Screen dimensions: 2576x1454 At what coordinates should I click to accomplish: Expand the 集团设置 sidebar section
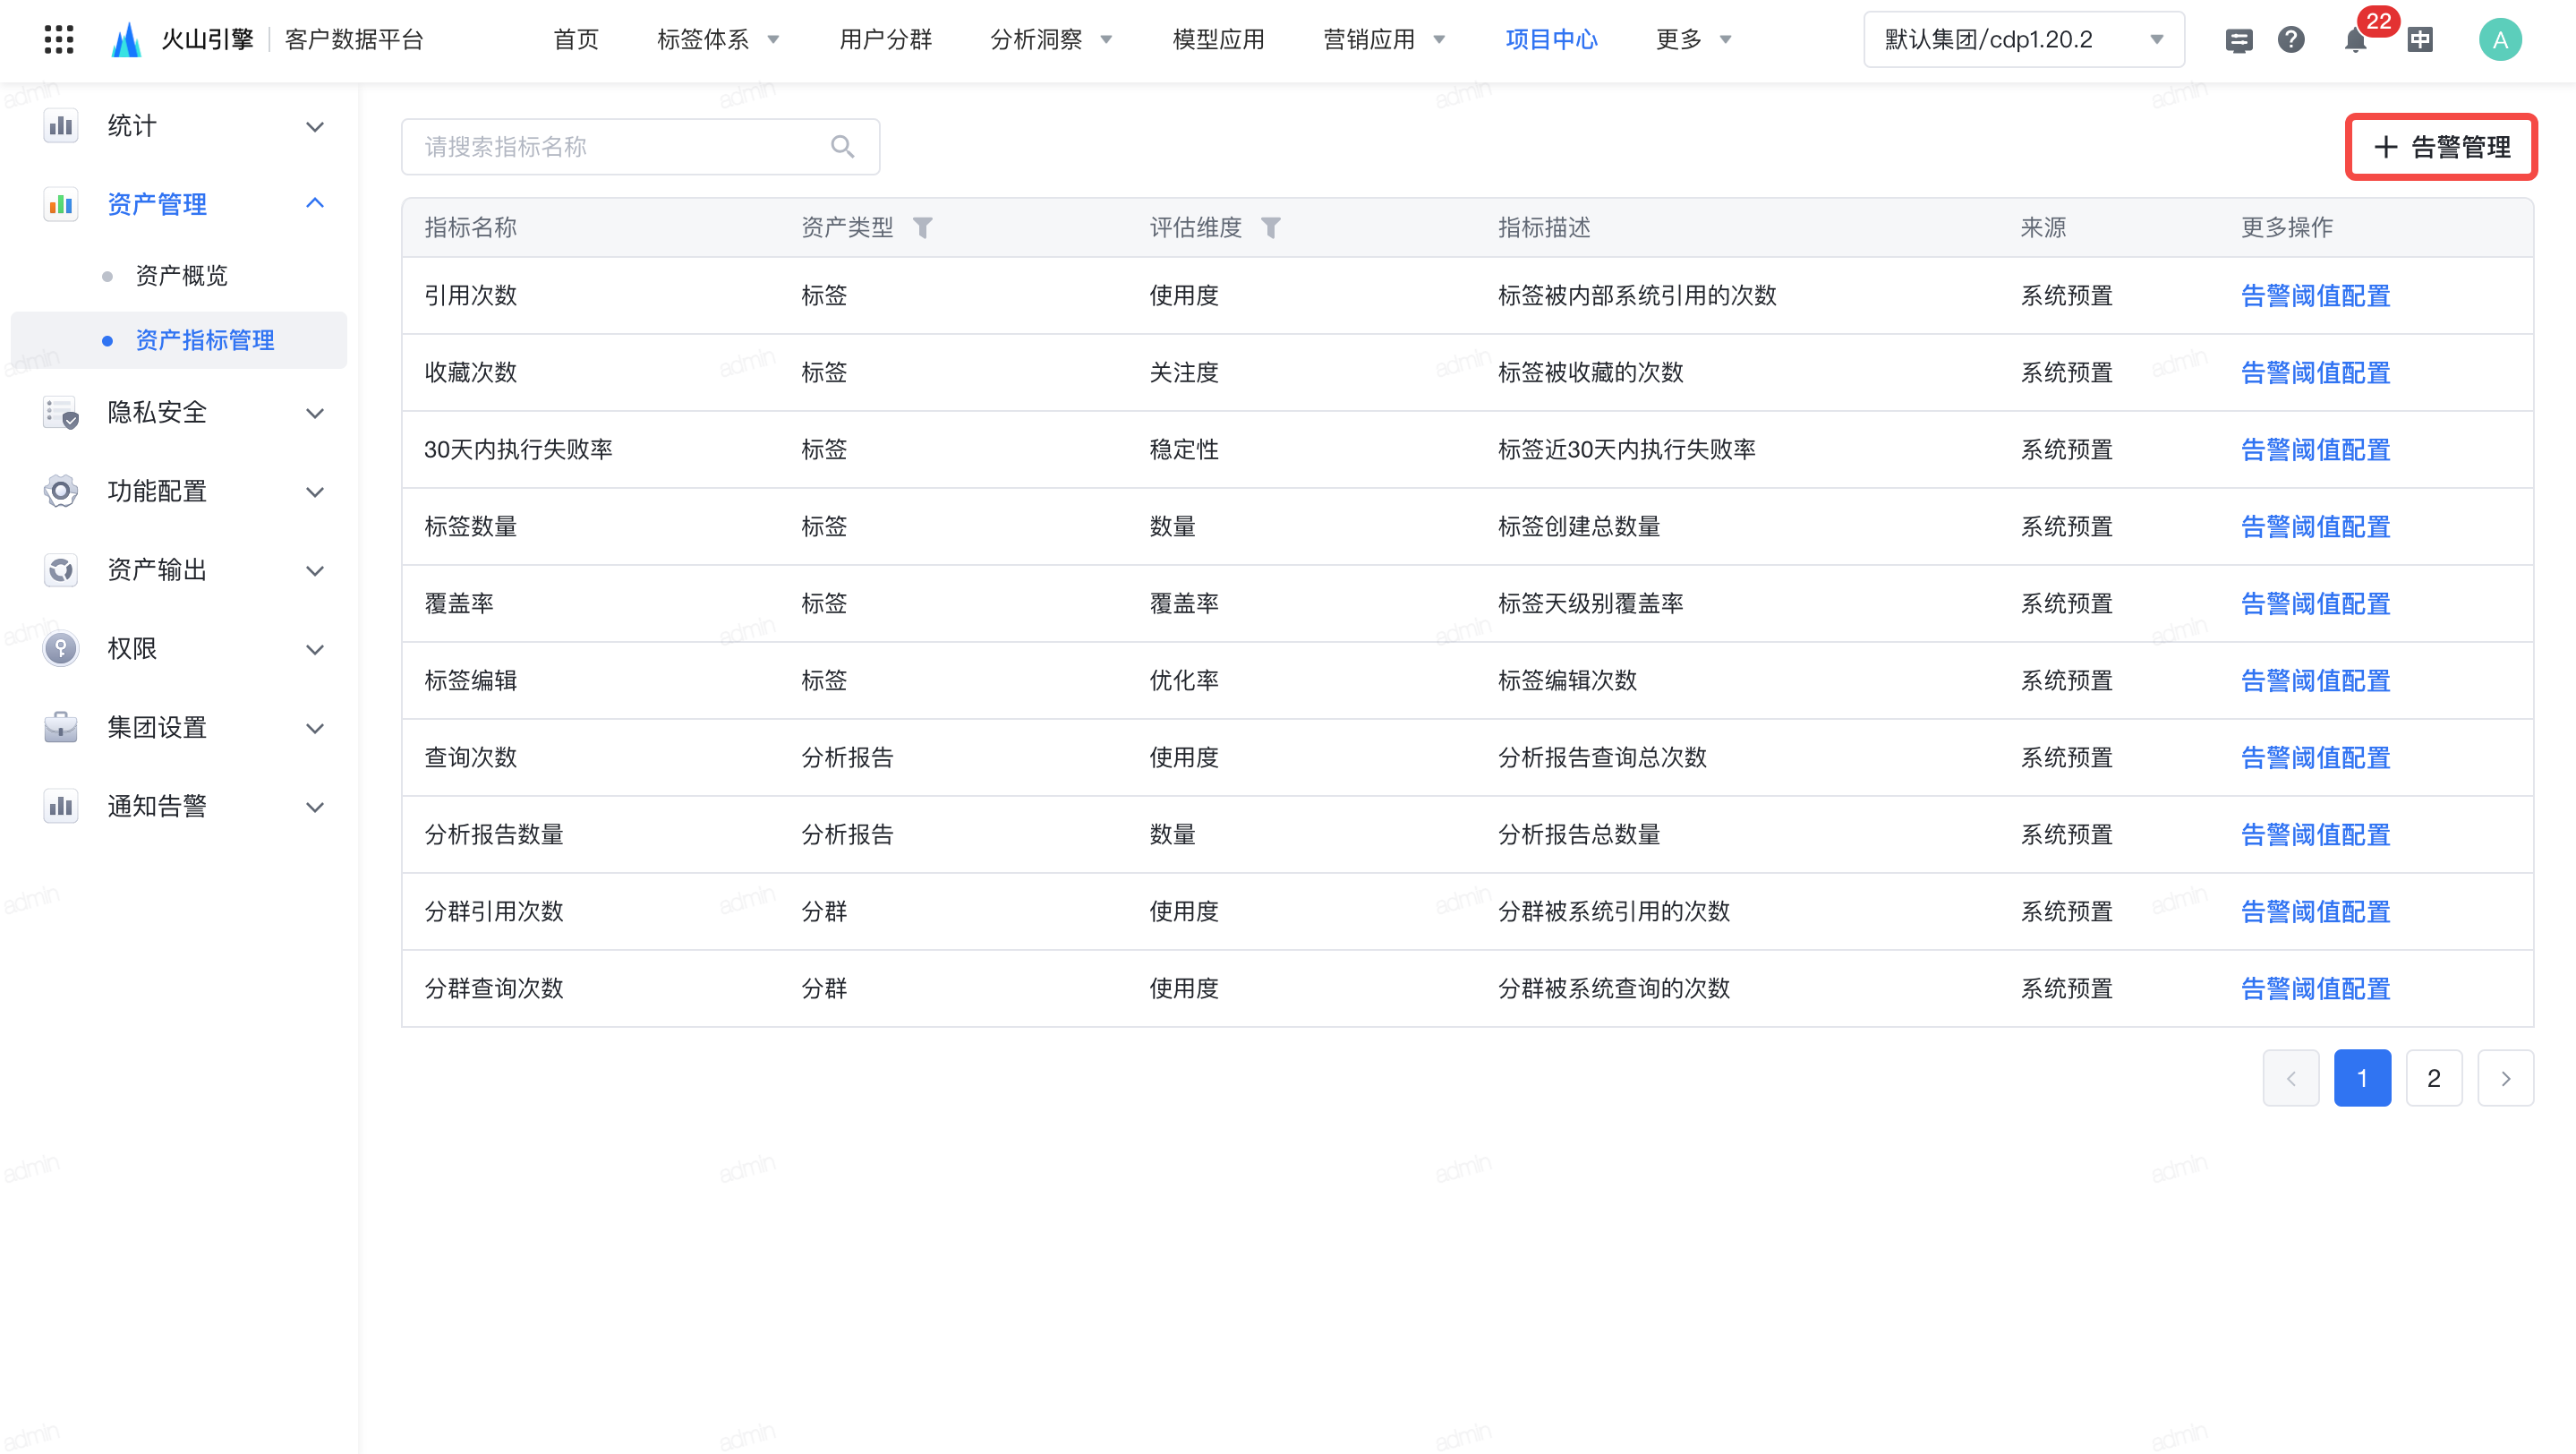315,728
